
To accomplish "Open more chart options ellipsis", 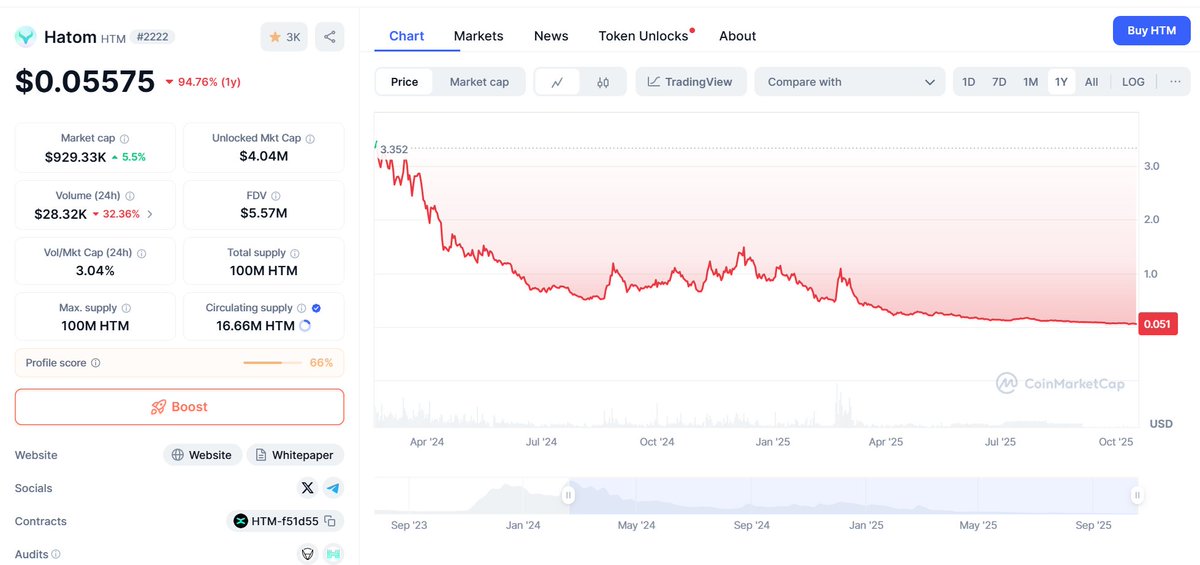I will click(1174, 82).
